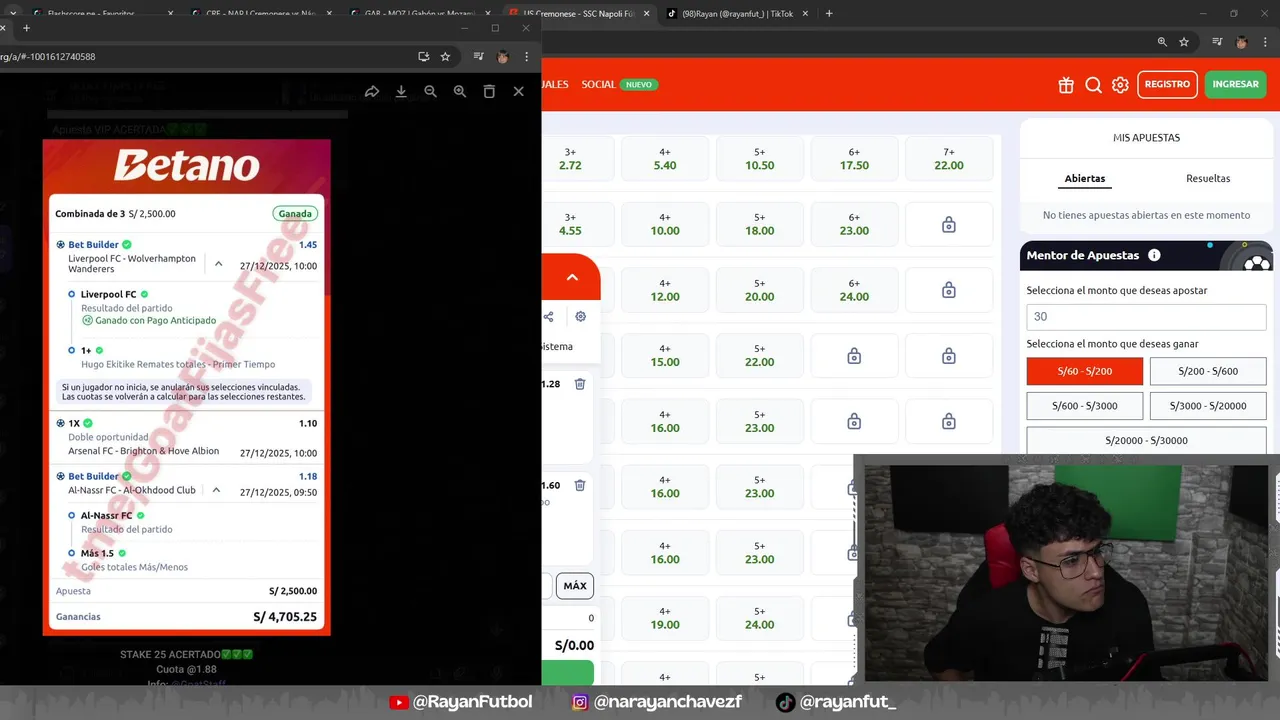Bookmark the page in the background browser window
This screenshot has height=720, width=1280.
[x=1184, y=42]
